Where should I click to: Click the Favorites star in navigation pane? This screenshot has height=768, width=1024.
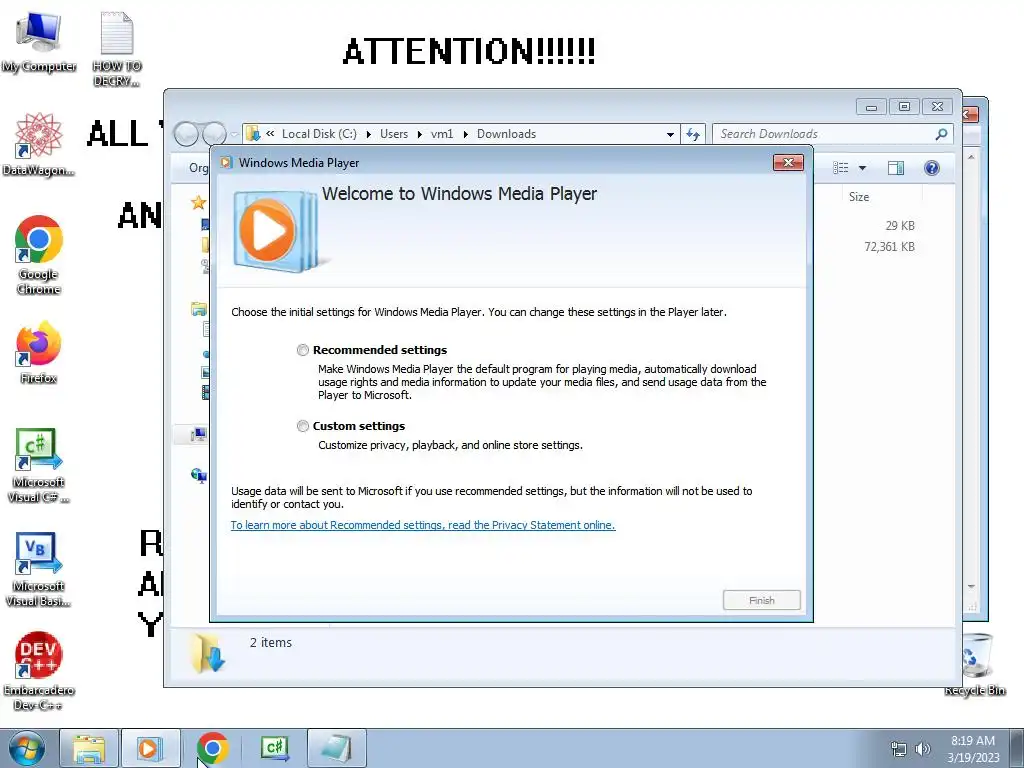click(x=199, y=202)
